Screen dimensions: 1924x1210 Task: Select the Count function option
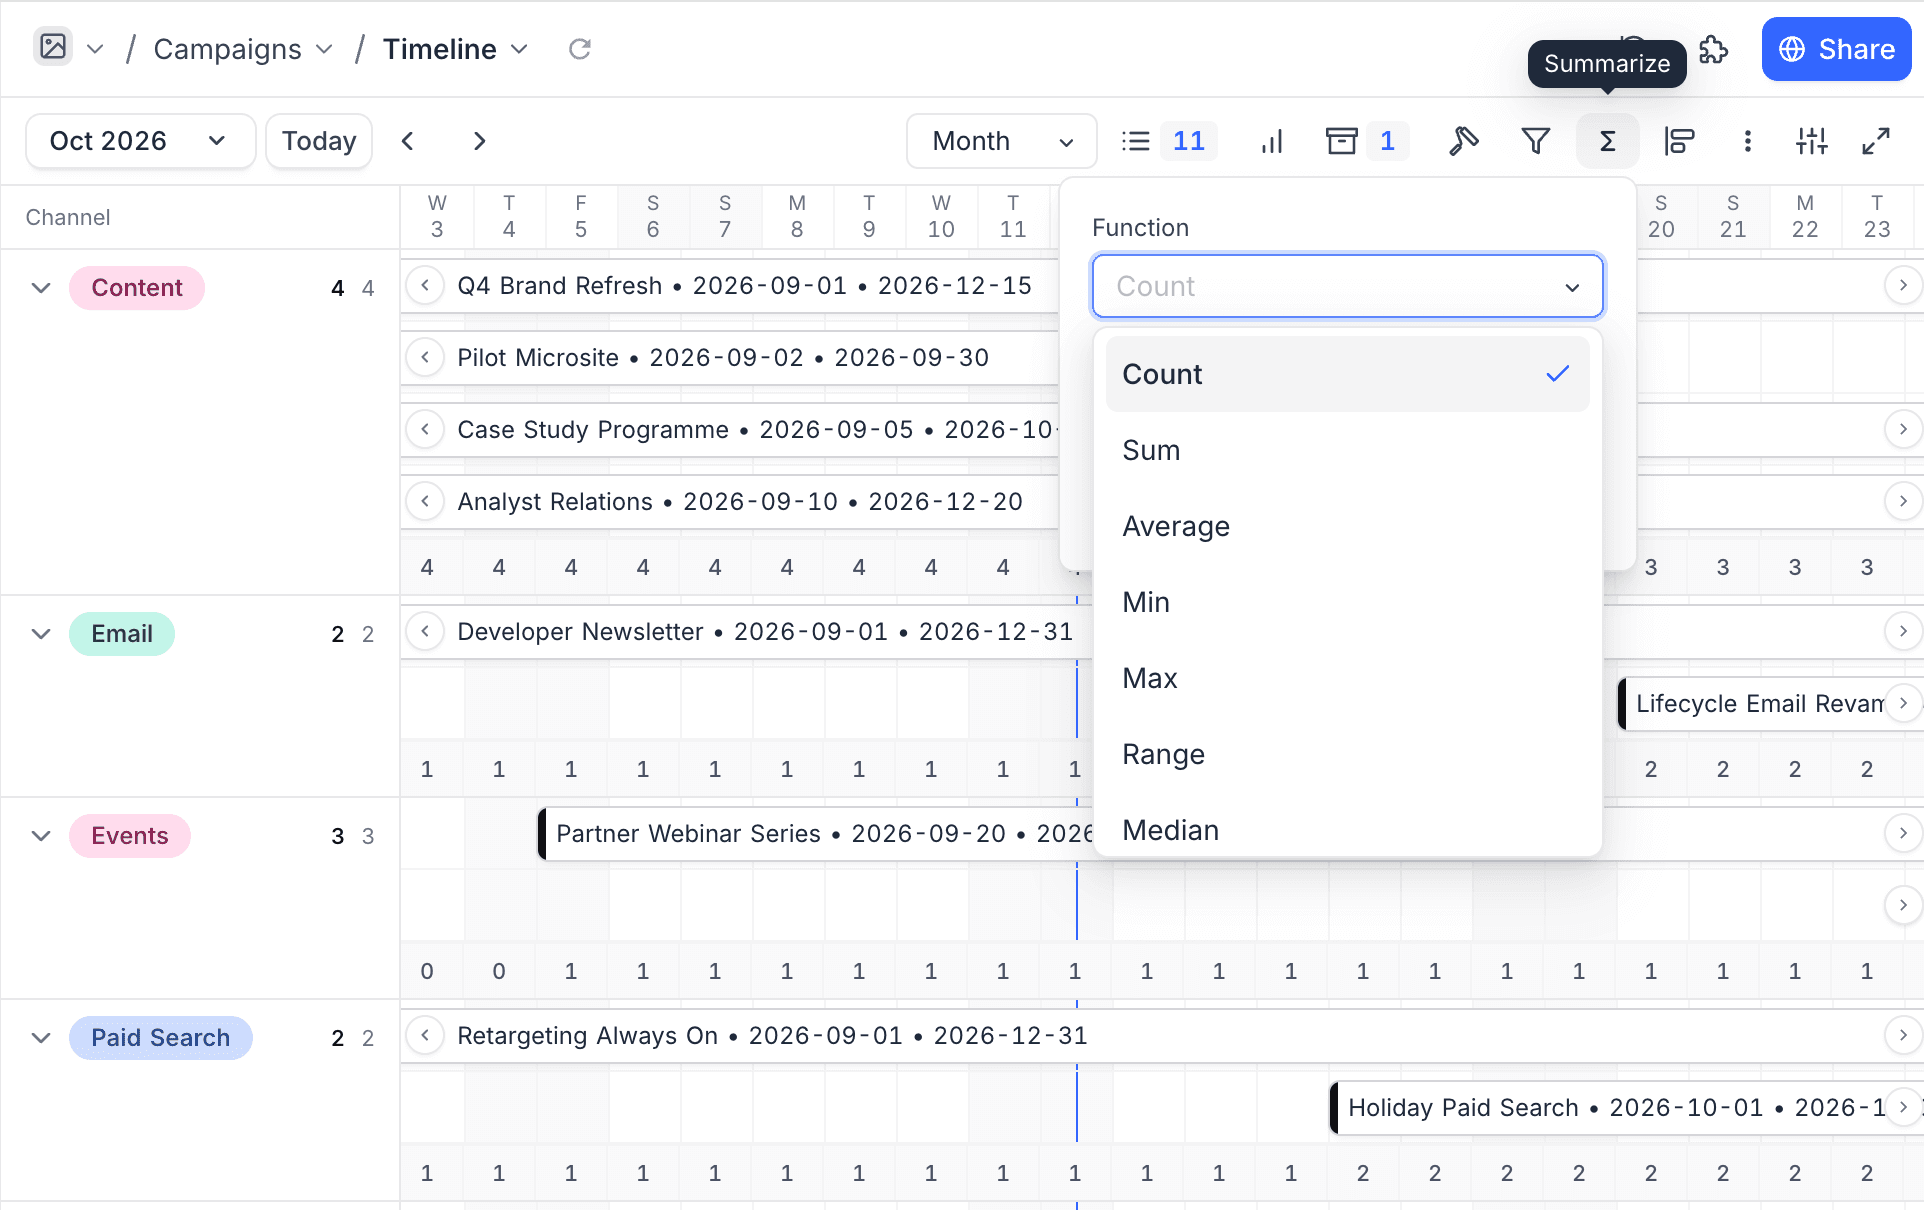[1347, 374]
